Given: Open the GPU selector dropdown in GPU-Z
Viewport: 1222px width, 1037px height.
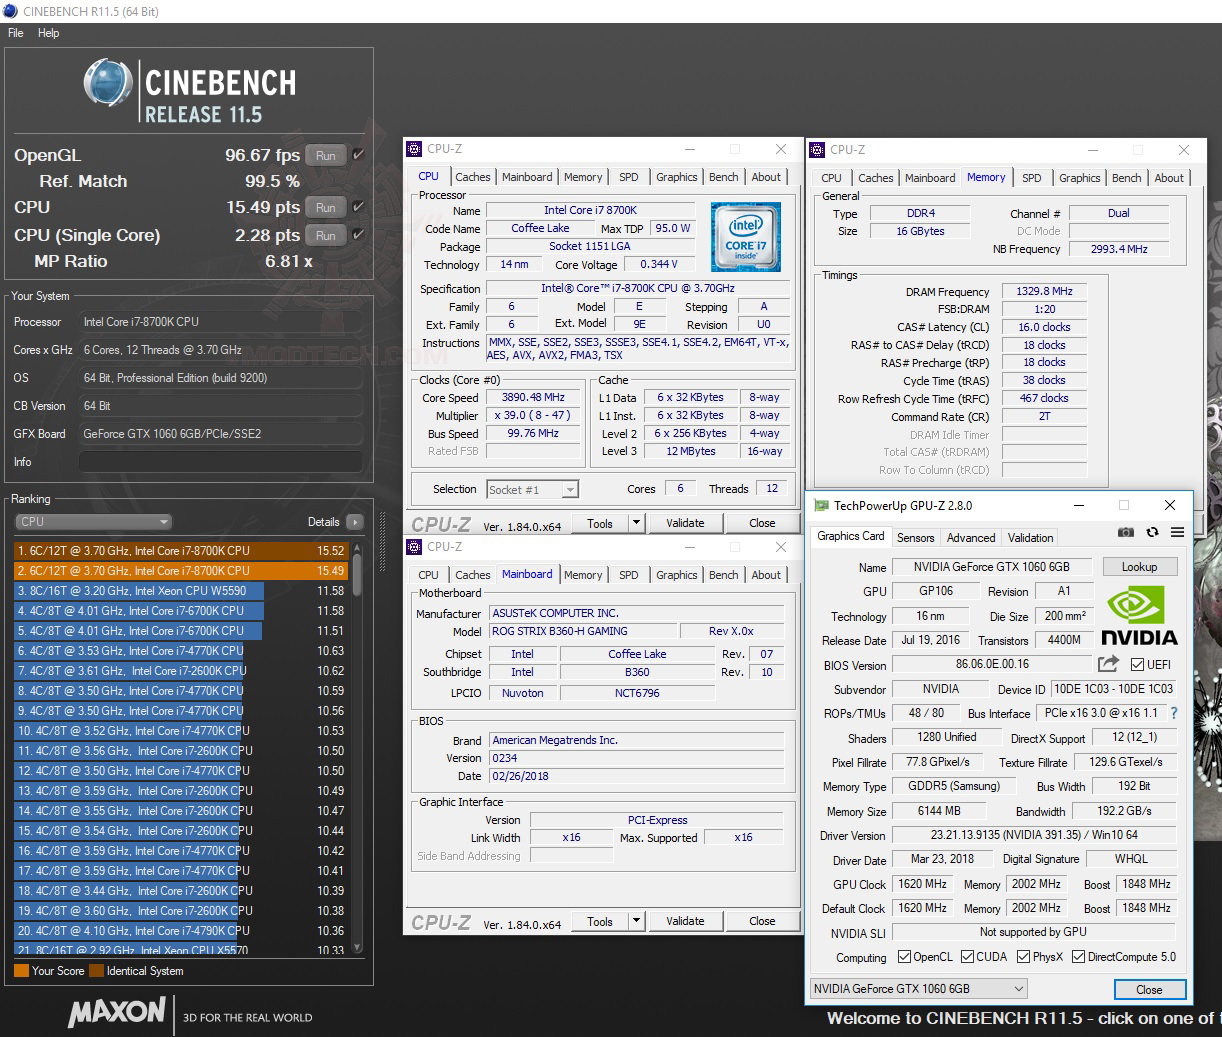Looking at the screenshot, I should 918,988.
